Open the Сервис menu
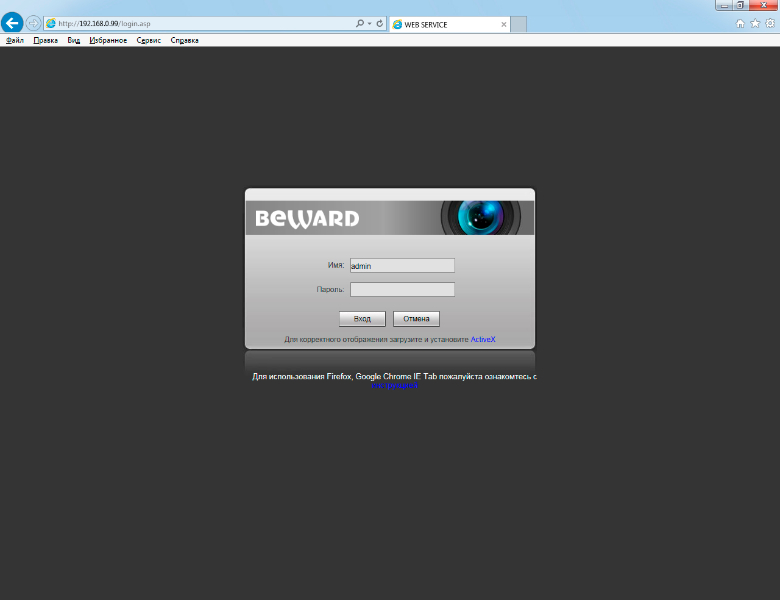Image resolution: width=780 pixels, height=600 pixels. tap(149, 40)
